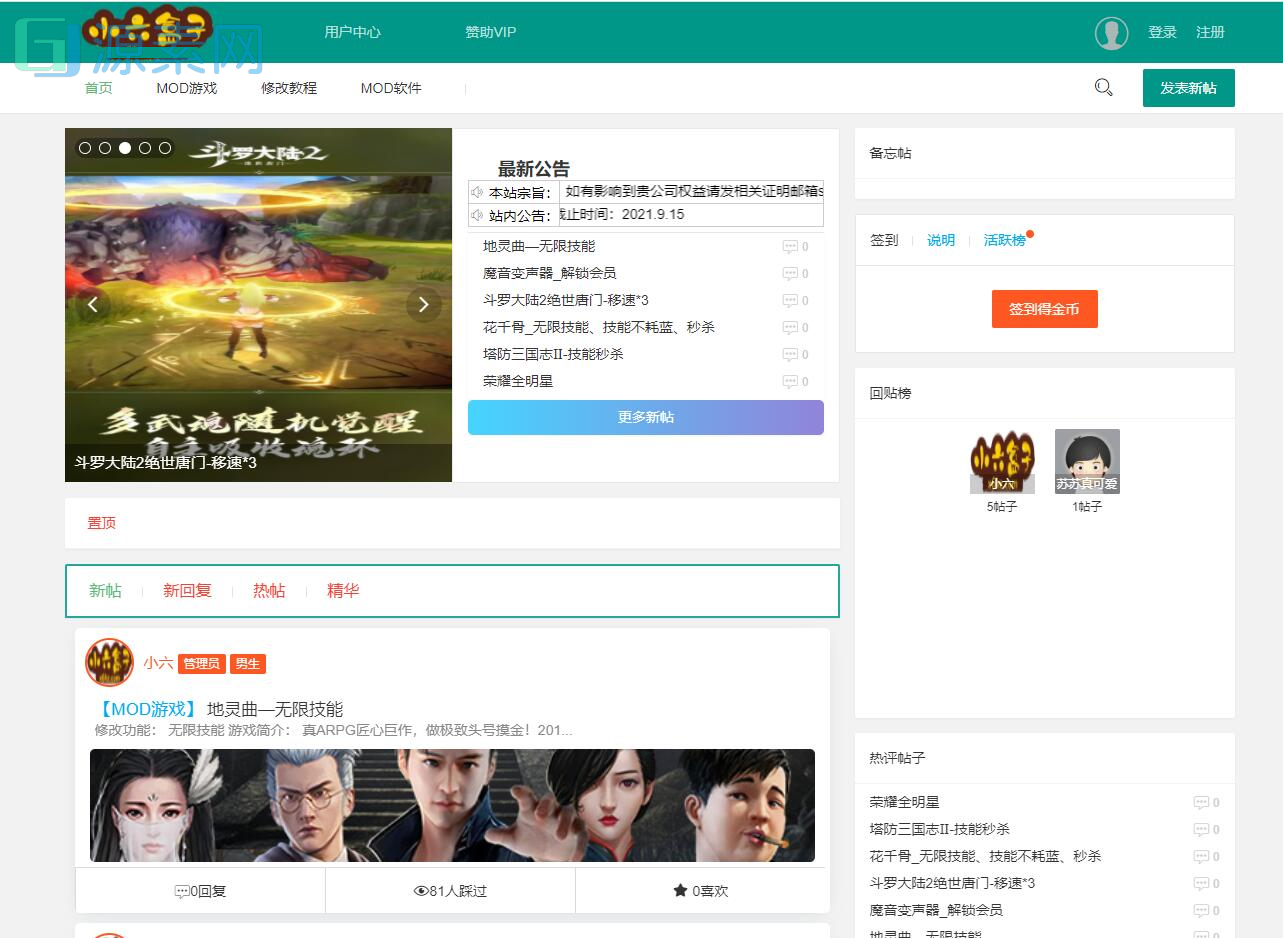Click comment icon beside 荣耀全明星 in 热评帖子
This screenshot has height=938, width=1283.
pyautogui.click(x=1203, y=801)
